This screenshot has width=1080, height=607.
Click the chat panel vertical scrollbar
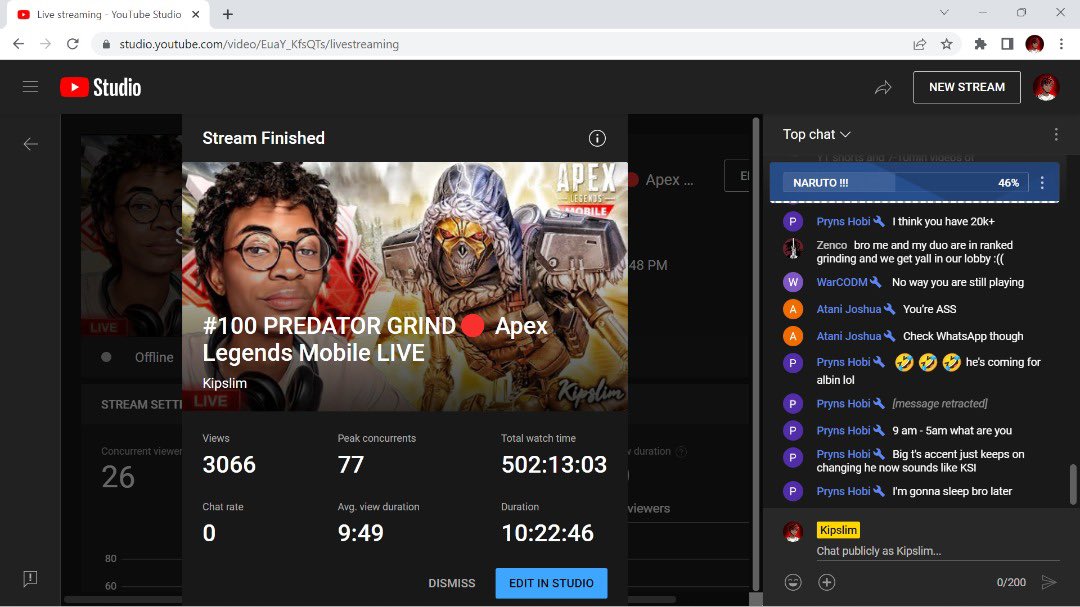click(x=1073, y=484)
